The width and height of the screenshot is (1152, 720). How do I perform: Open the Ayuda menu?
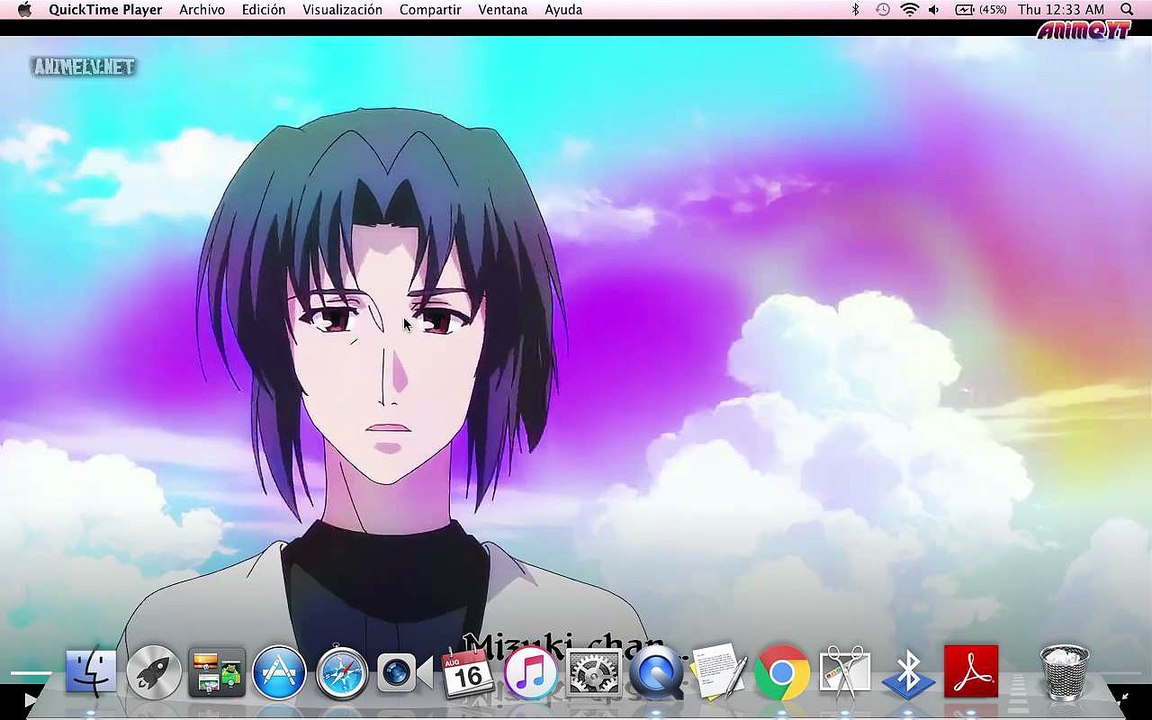(x=564, y=10)
